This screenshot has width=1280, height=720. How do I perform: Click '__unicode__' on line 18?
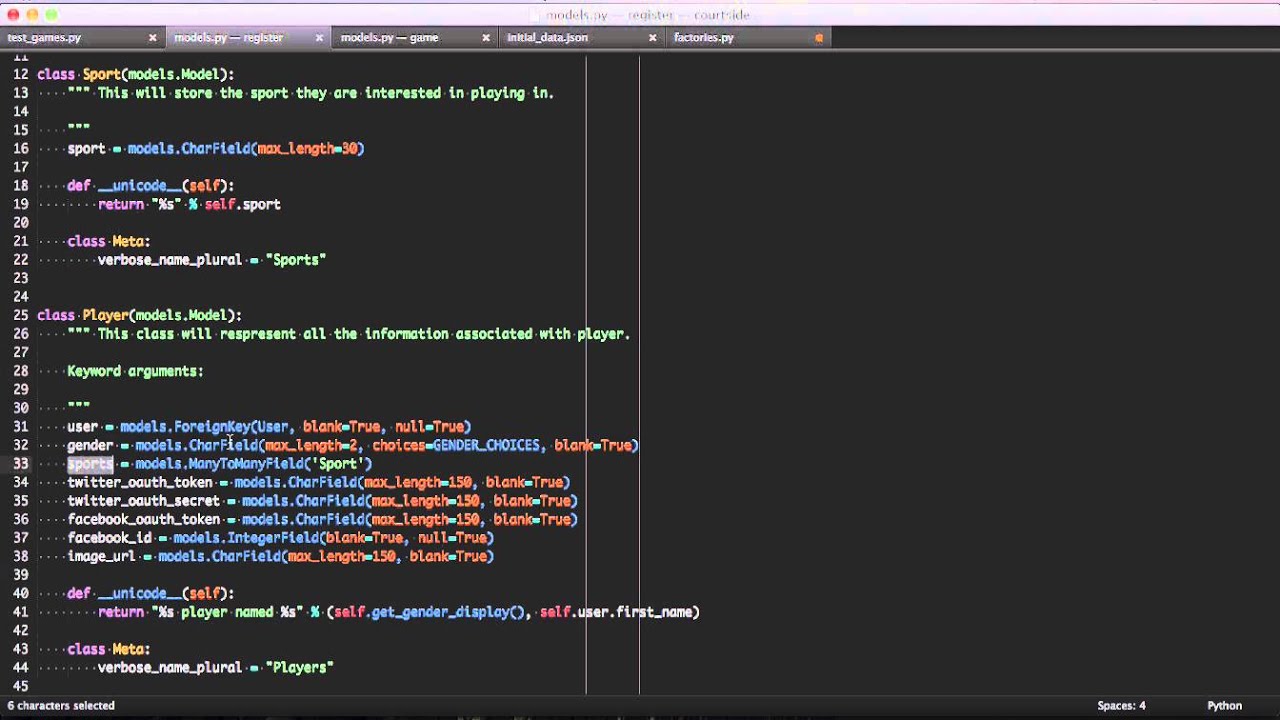tap(140, 186)
